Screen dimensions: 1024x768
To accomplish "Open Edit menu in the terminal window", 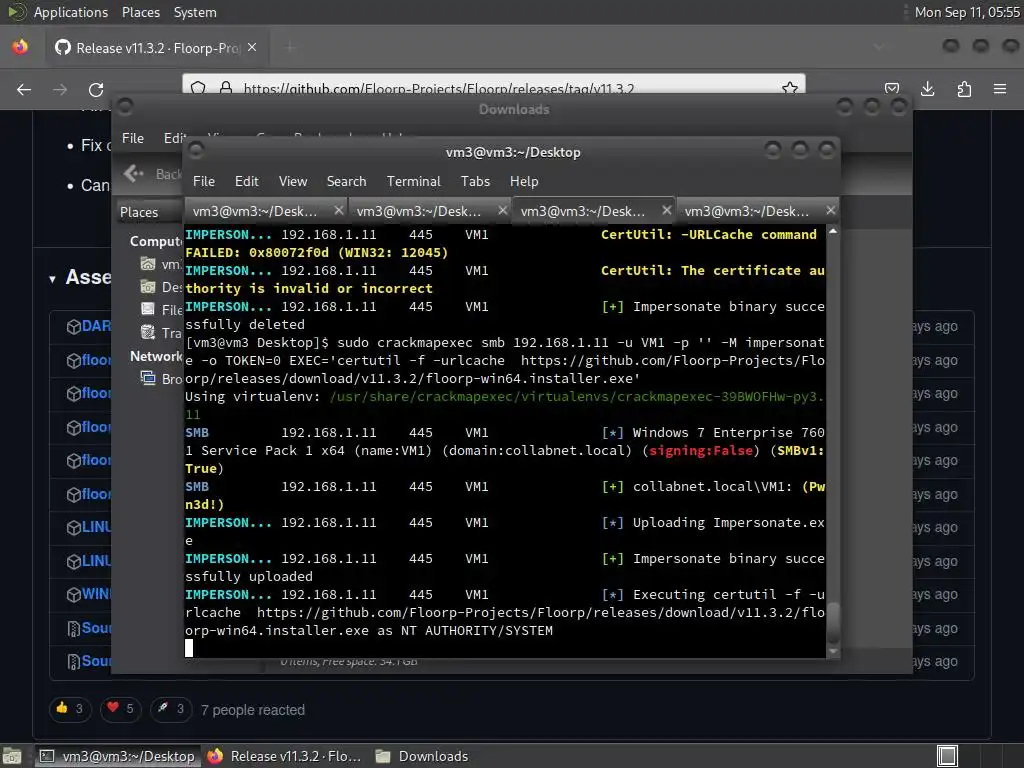I will coord(246,181).
